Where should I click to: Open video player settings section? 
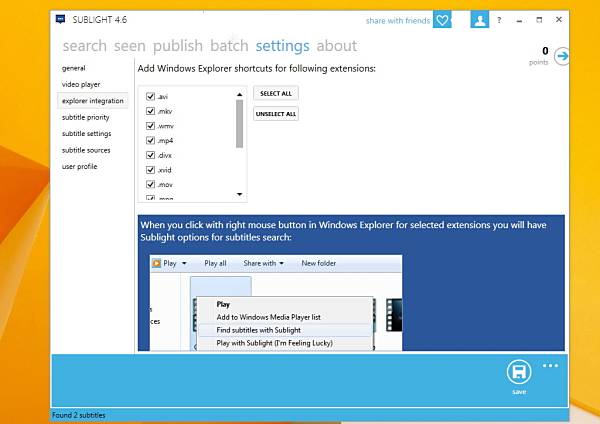pyautogui.click(x=81, y=84)
